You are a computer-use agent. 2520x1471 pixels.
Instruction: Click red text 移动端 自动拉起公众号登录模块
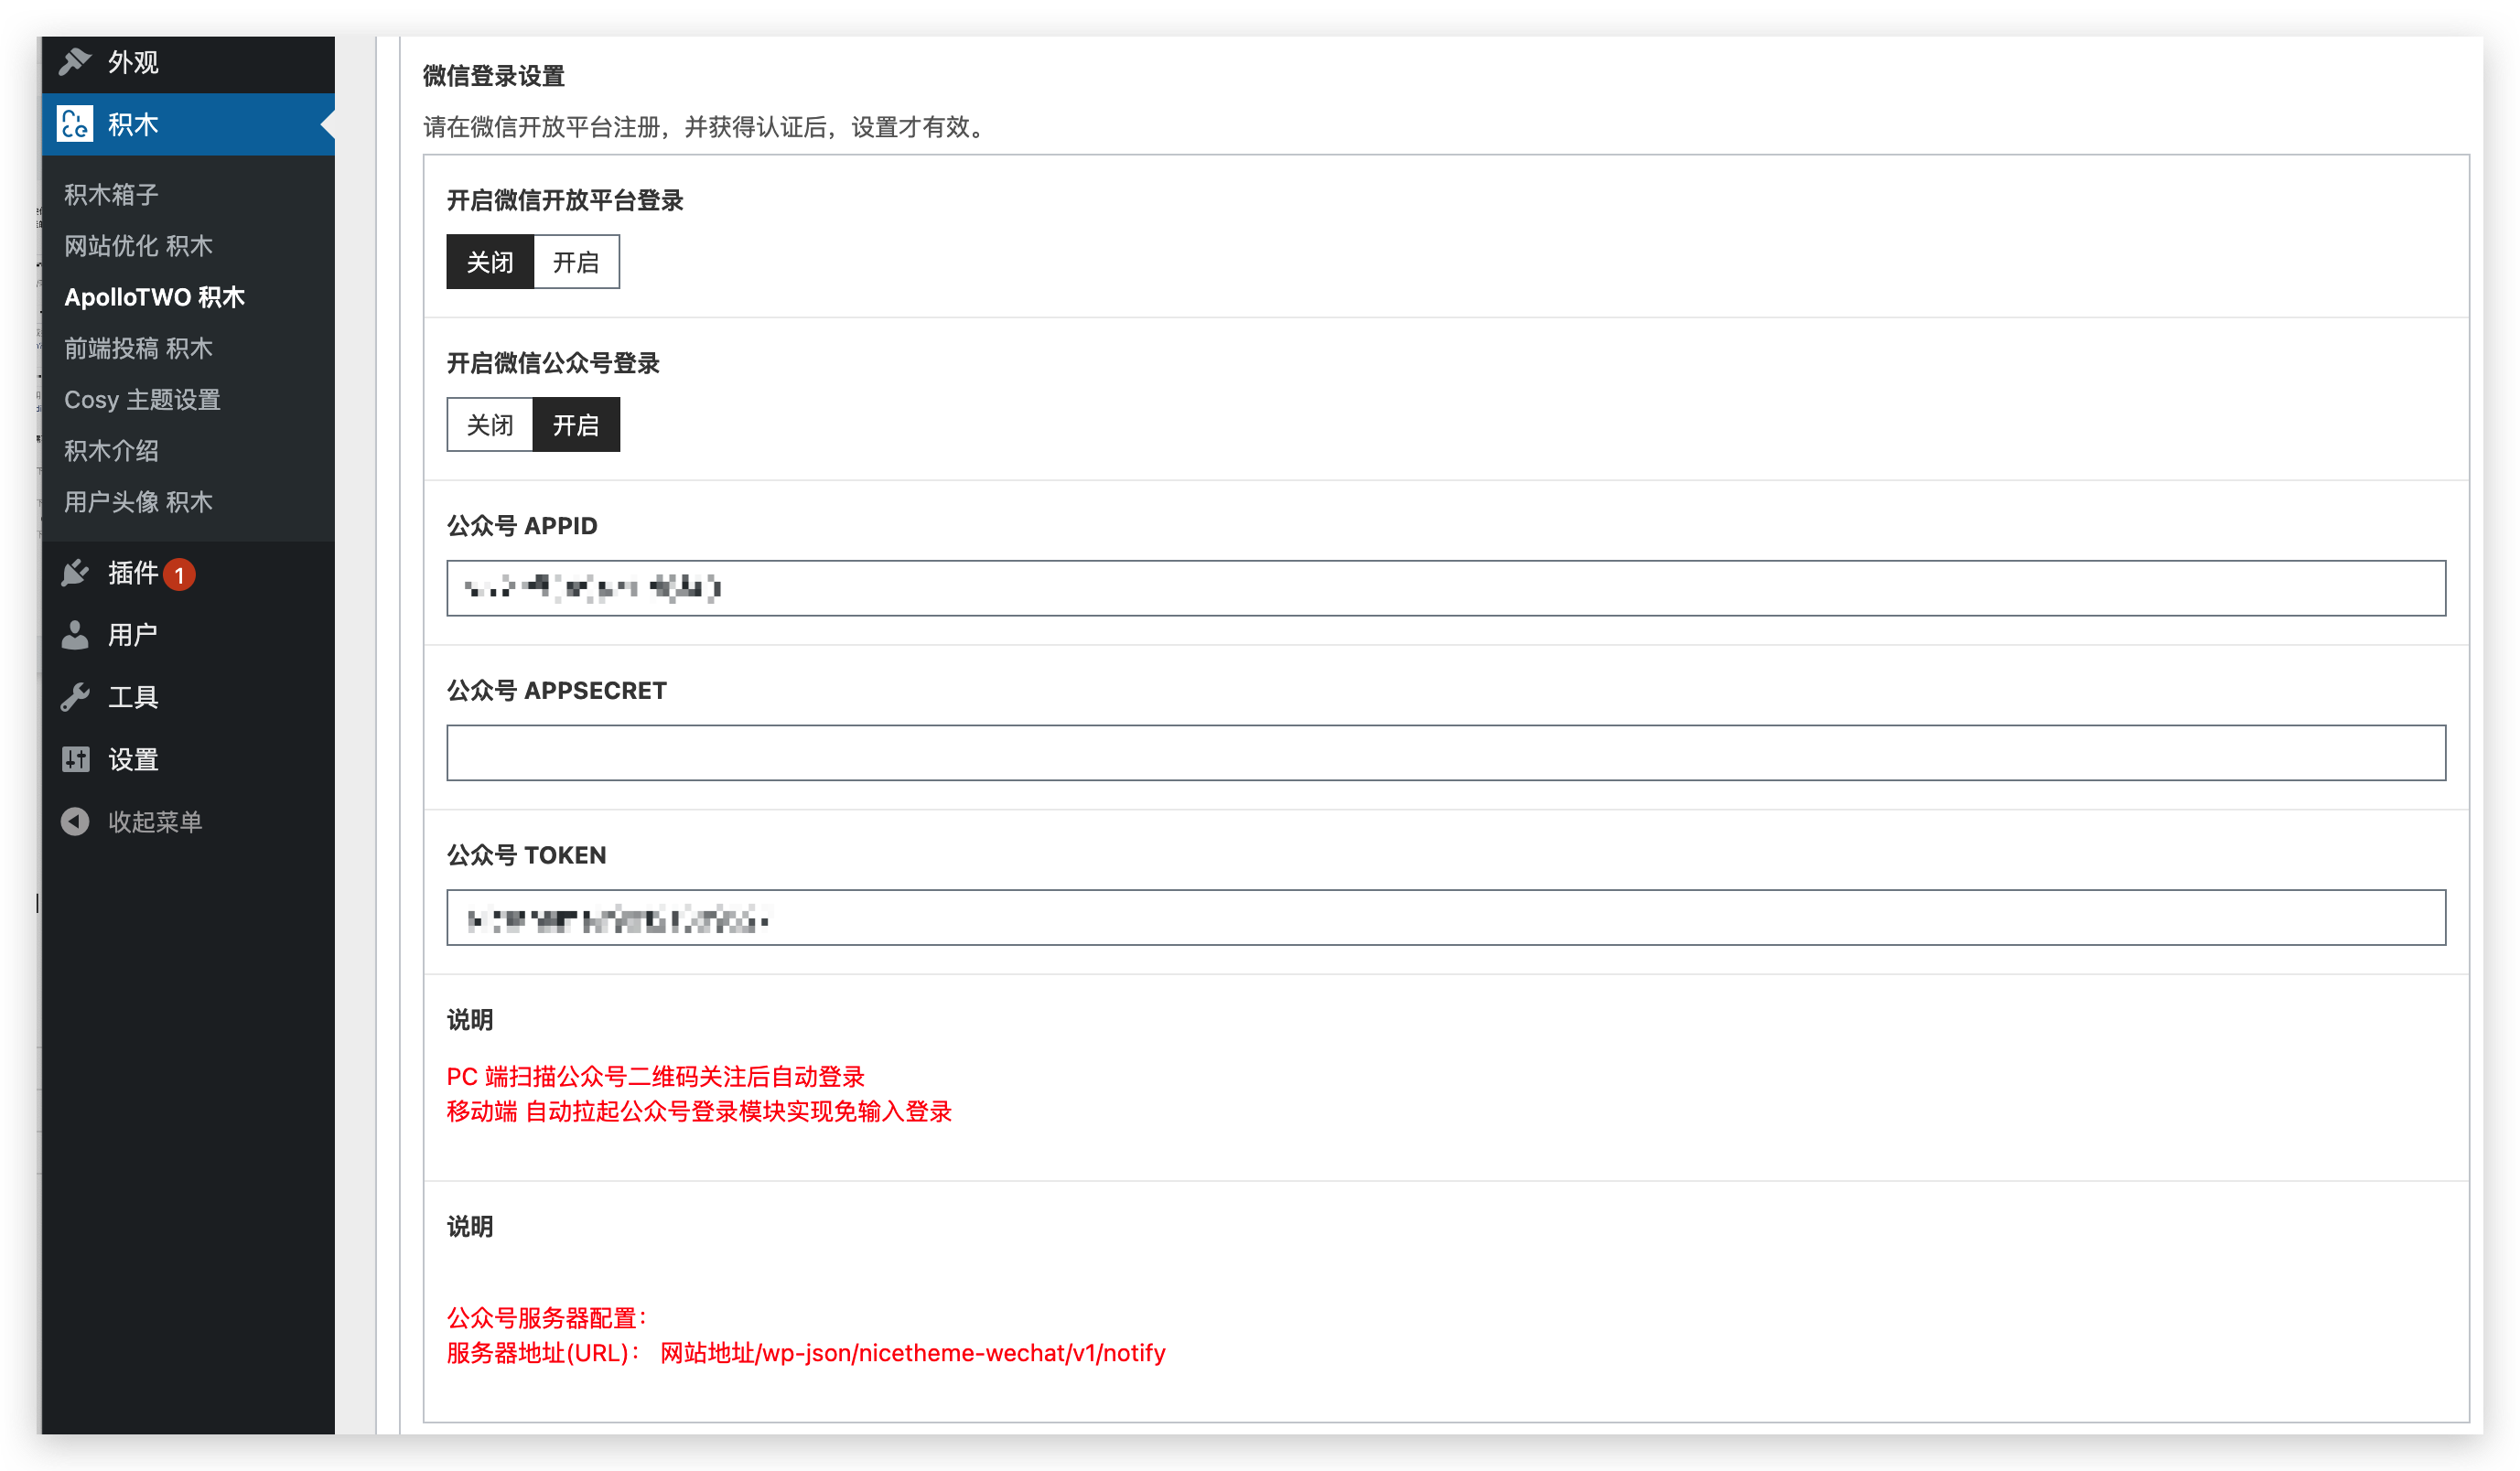coord(699,1112)
